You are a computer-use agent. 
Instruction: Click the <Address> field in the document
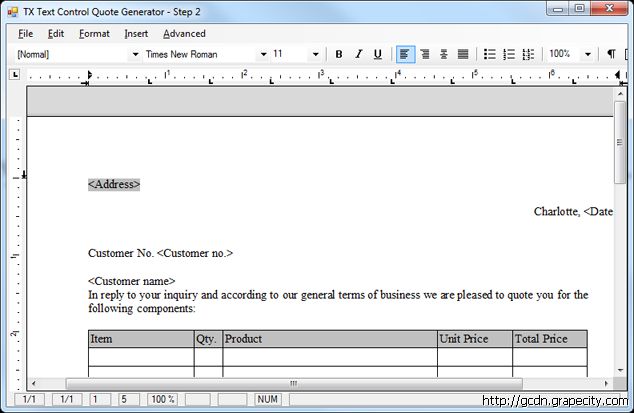tap(114, 184)
